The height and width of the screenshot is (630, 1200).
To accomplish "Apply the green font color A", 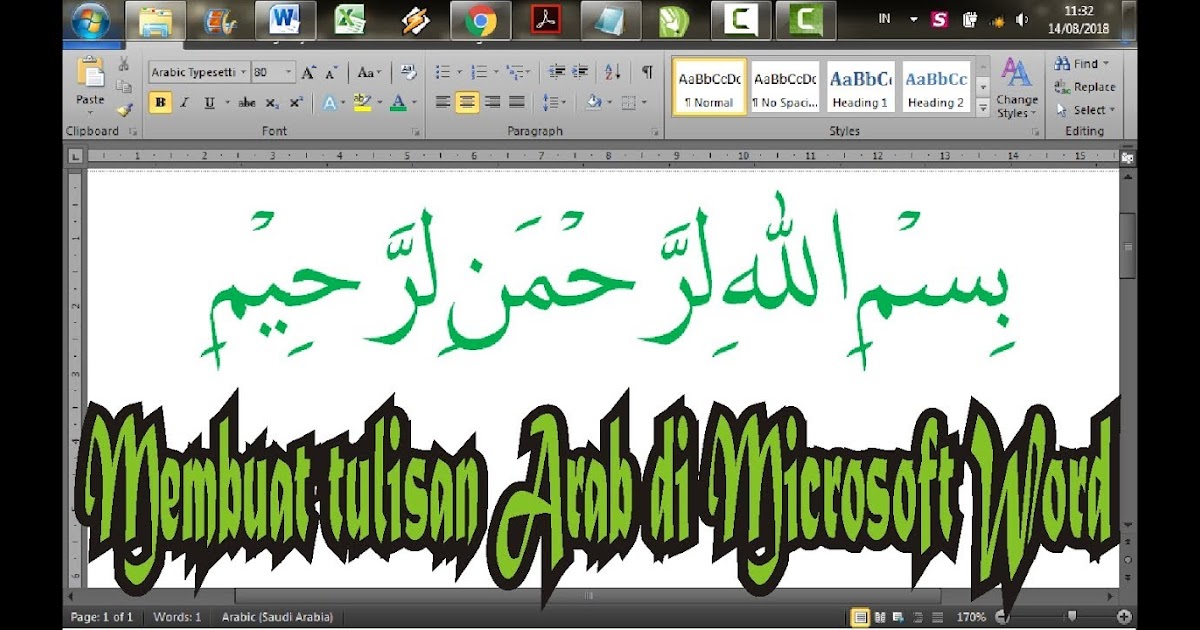I will pyautogui.click(x=398, y=102).
